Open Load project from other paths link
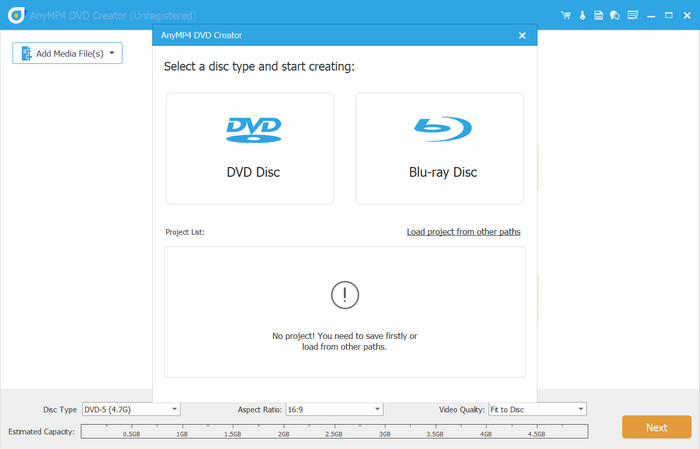 tap(463, 232)
